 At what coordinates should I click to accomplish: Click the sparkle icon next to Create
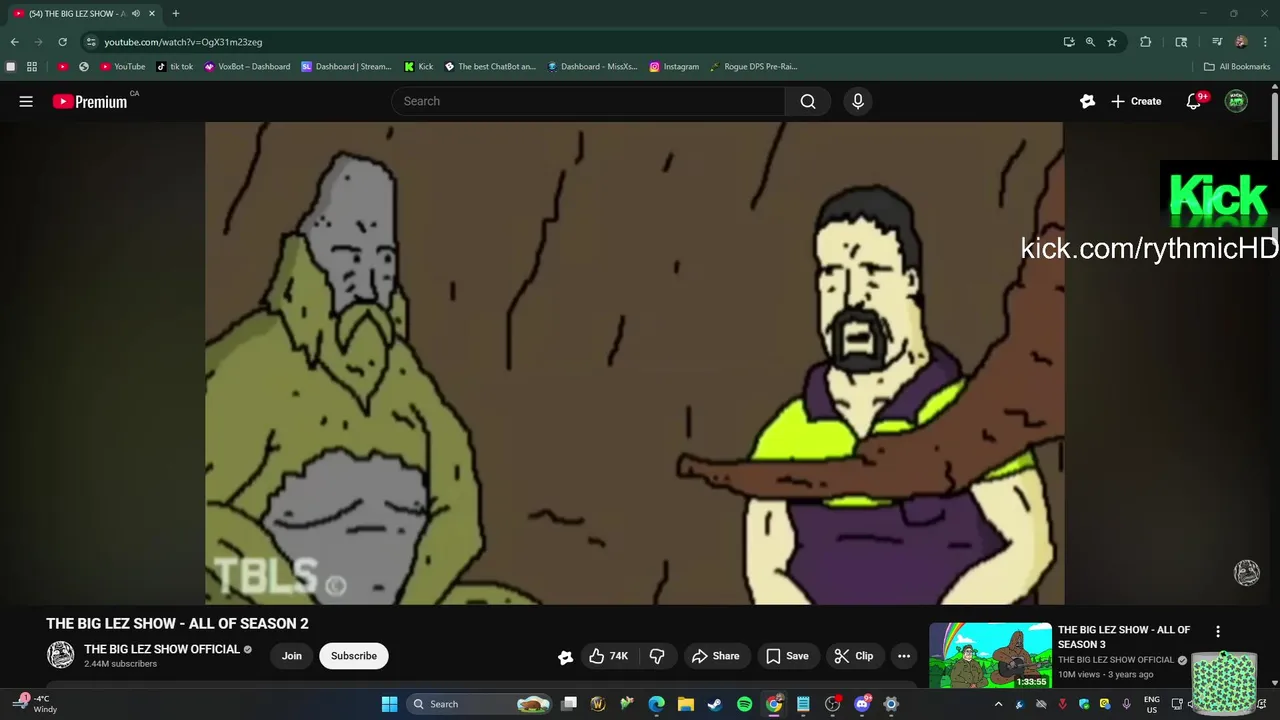pyautogui.click(x=1087, y=101)
